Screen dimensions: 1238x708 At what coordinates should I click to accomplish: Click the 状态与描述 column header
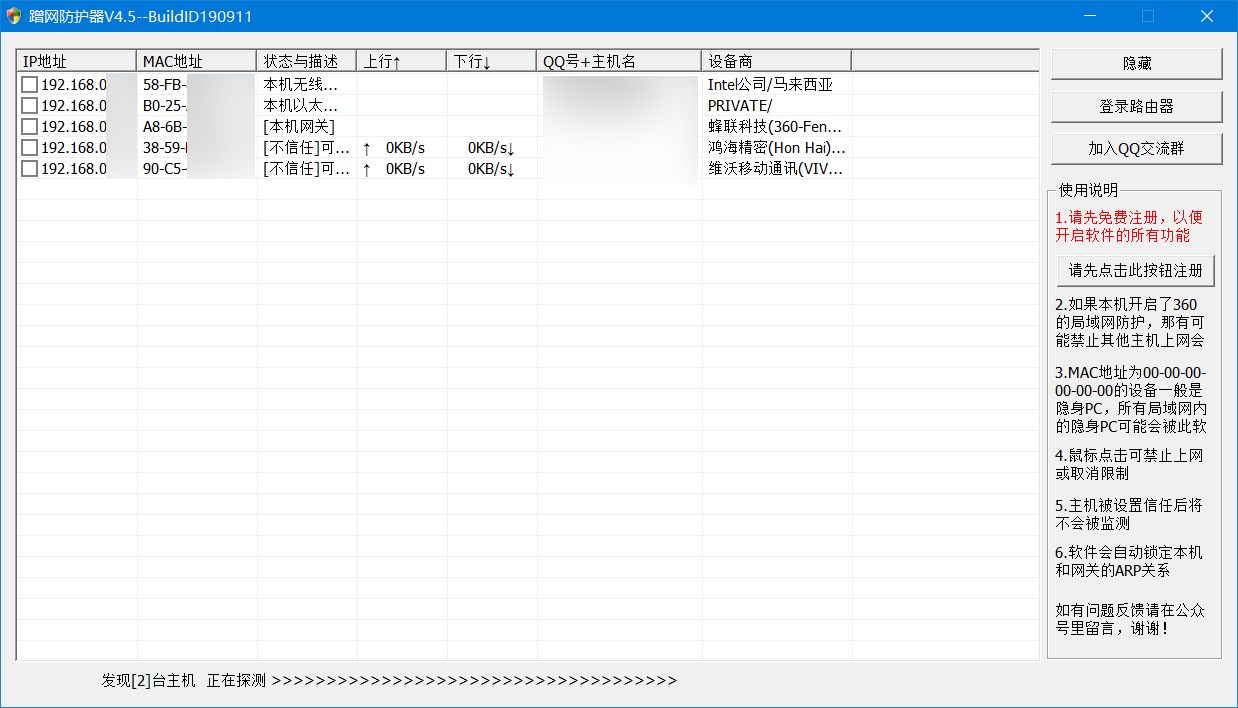[x=306, y=61]
